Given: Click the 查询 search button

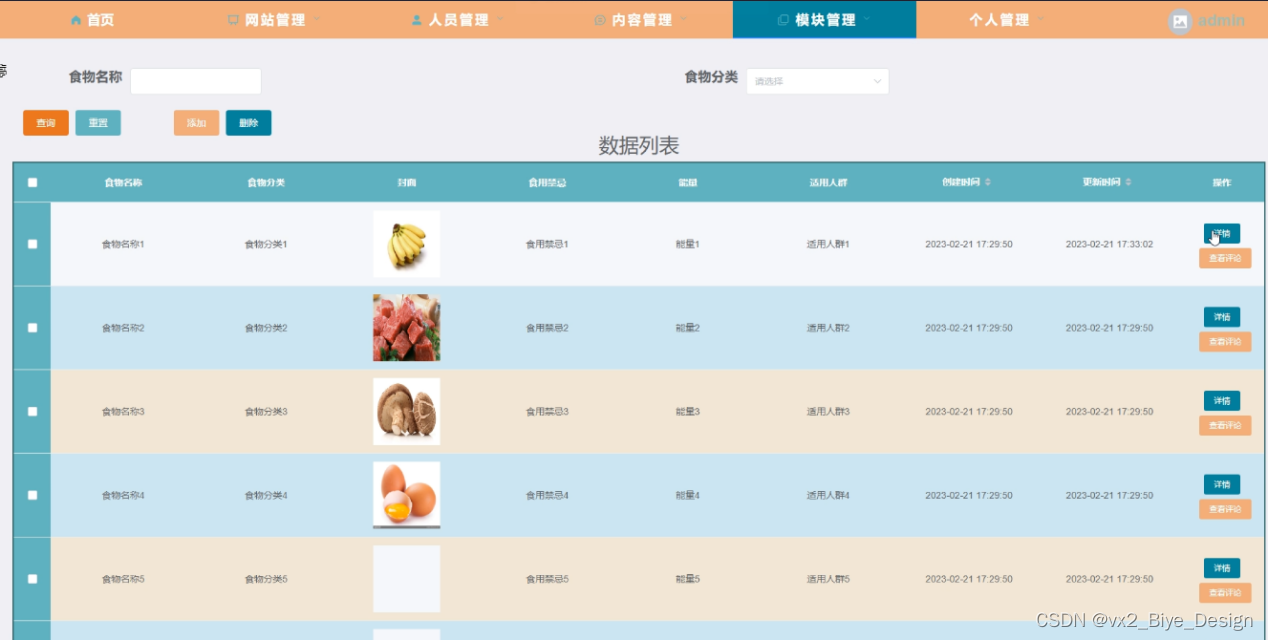Looking at the screenshot, I should pyautogui.click(x=46, y=123).
